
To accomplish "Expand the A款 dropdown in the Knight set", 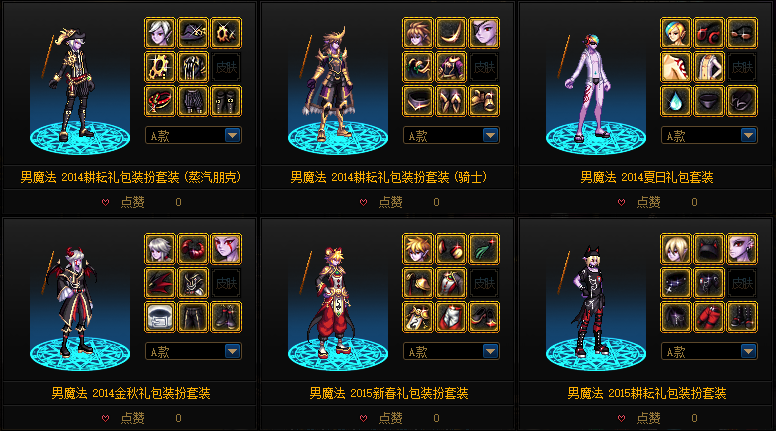I will pyautogui.click(x=451, y=135).
